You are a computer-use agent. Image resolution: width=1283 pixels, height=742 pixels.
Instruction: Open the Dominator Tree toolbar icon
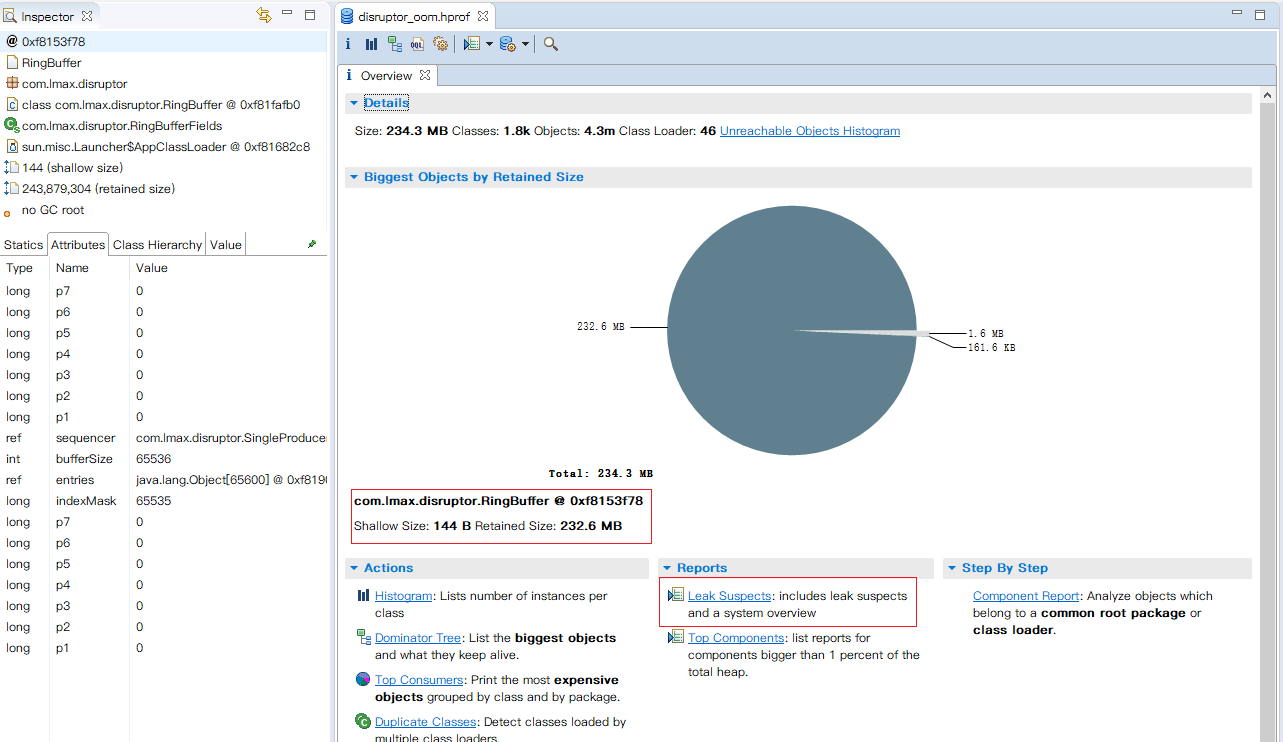pyautogui.click(x=394, y=44)
